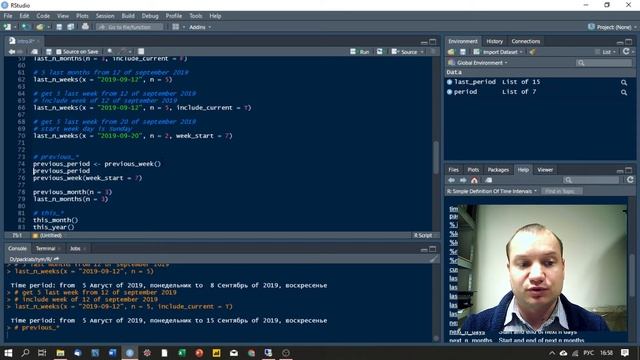This screenshot has width=640, height=360.
Task: Switch to the Jobs tab
Action: pos(75,249)
